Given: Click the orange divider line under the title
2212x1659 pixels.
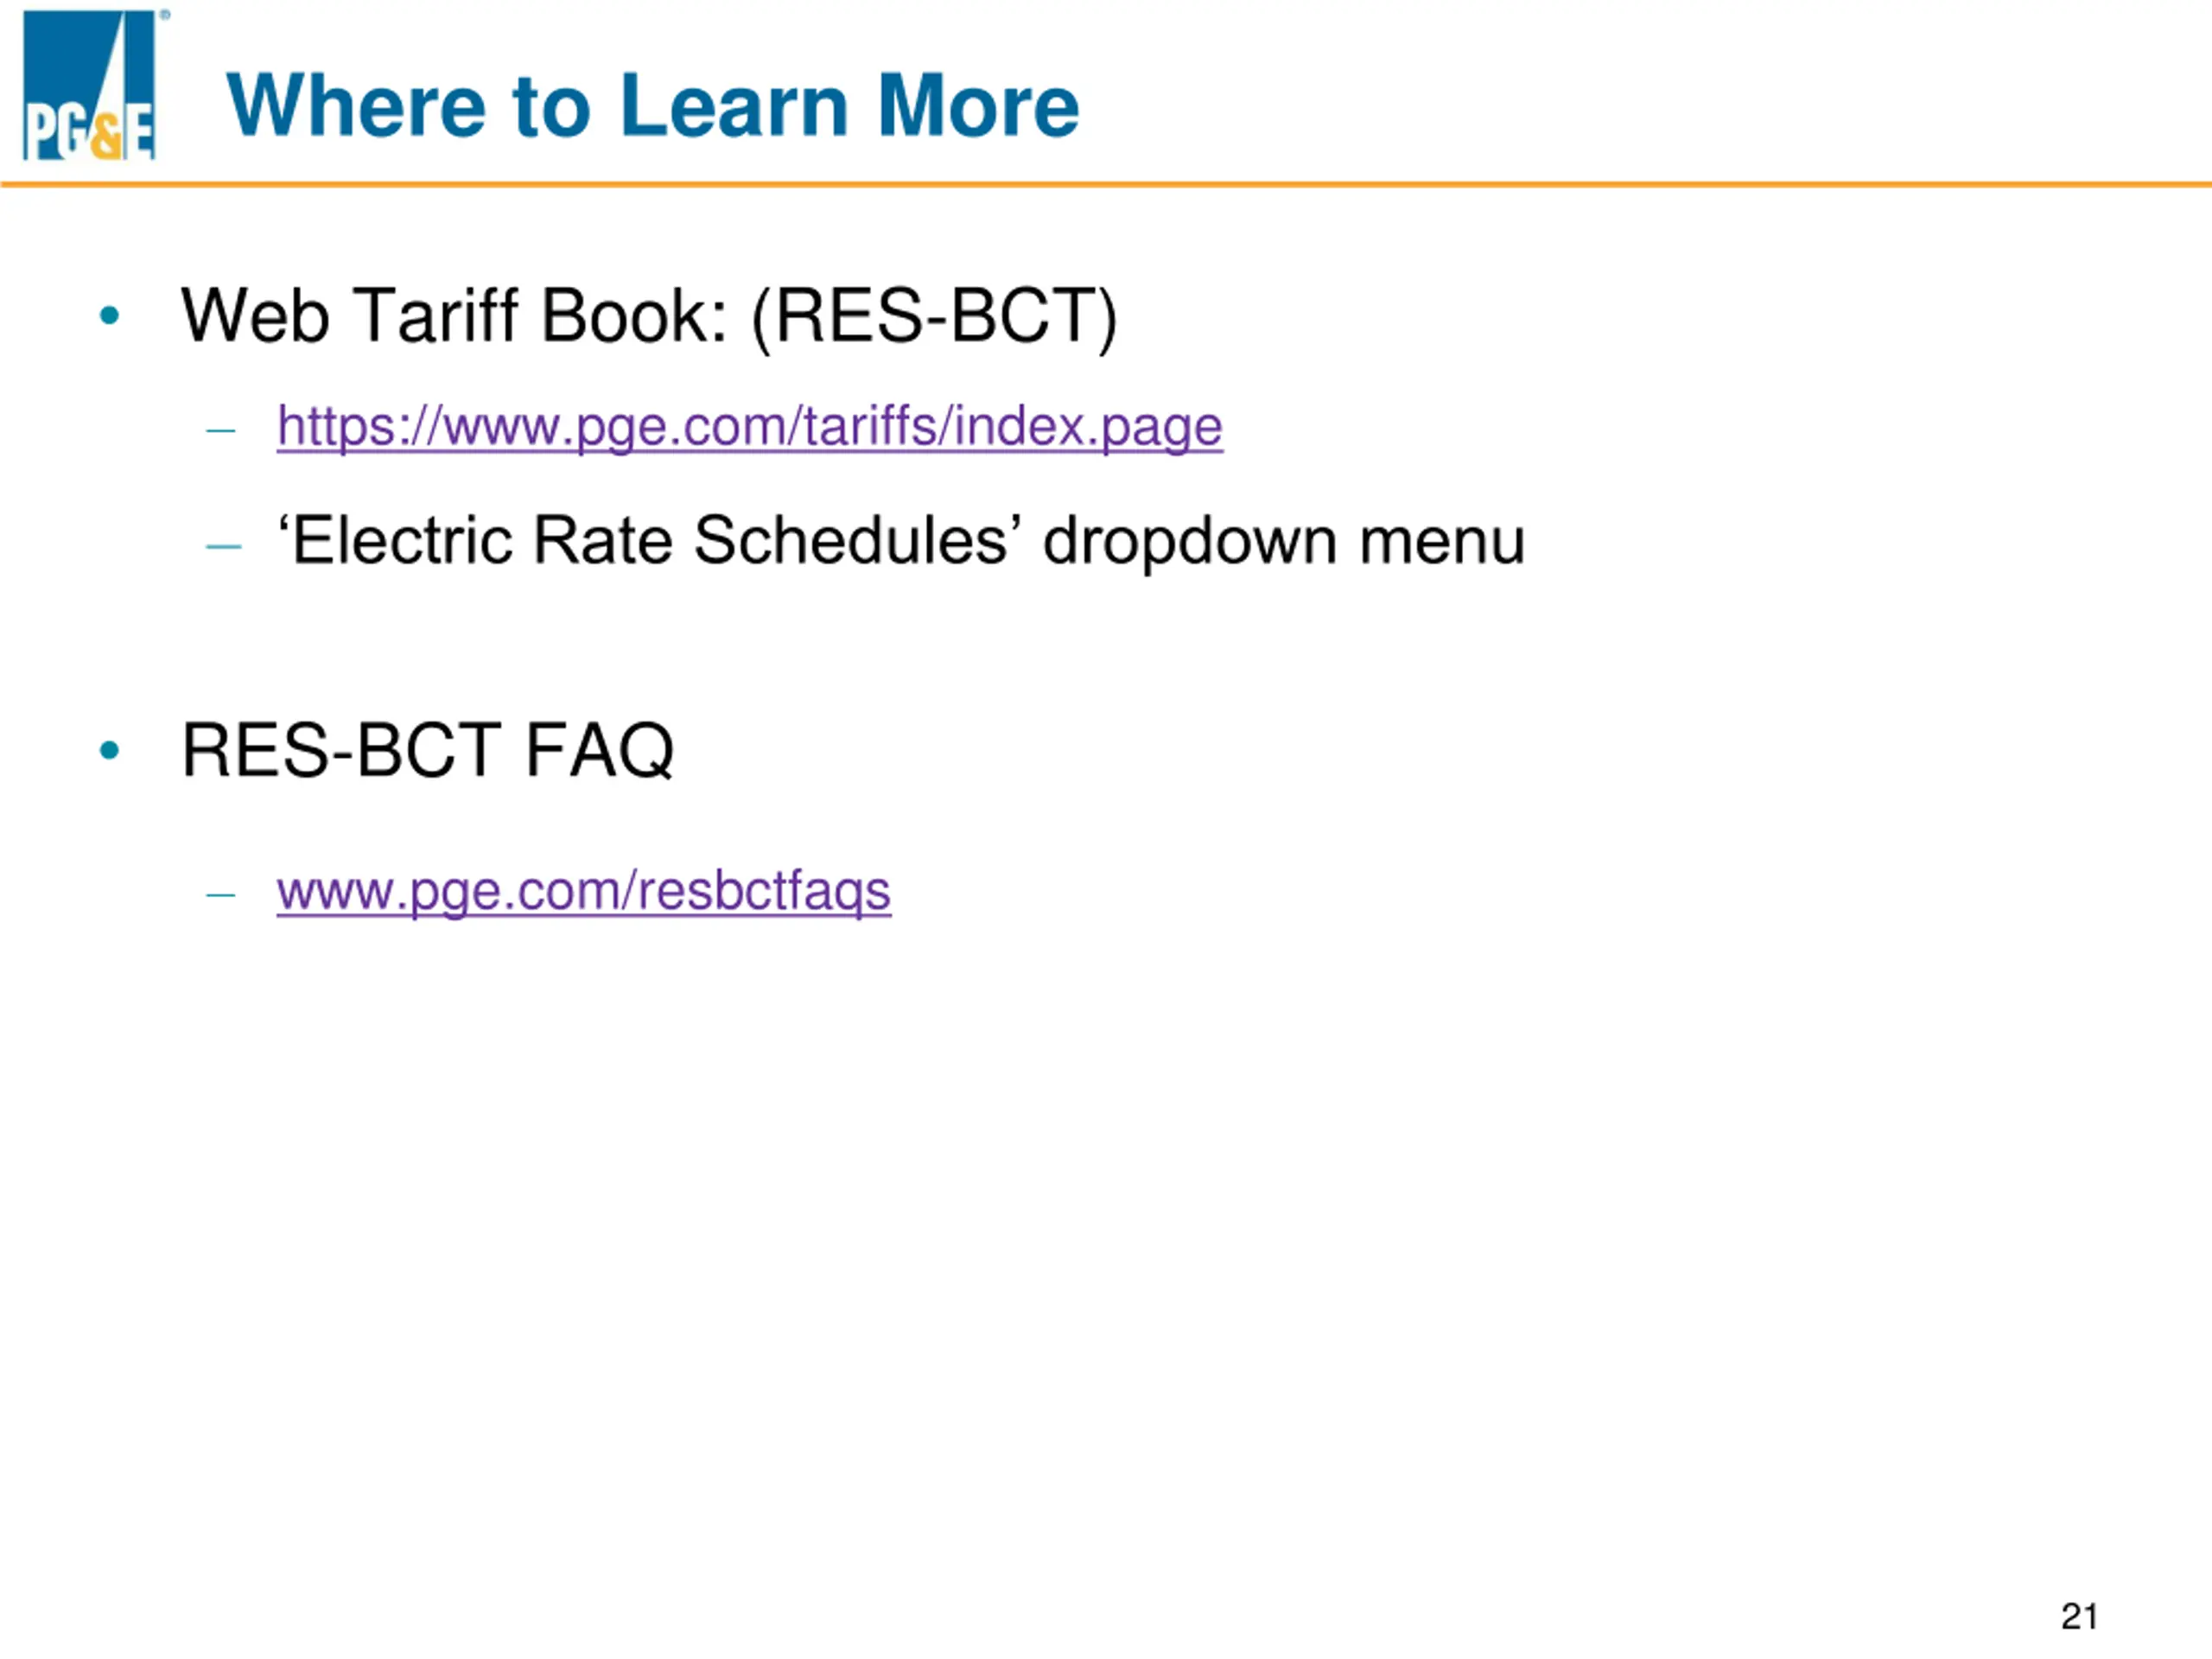Looking at the screenshot, I should click(x=1106, y=185).
